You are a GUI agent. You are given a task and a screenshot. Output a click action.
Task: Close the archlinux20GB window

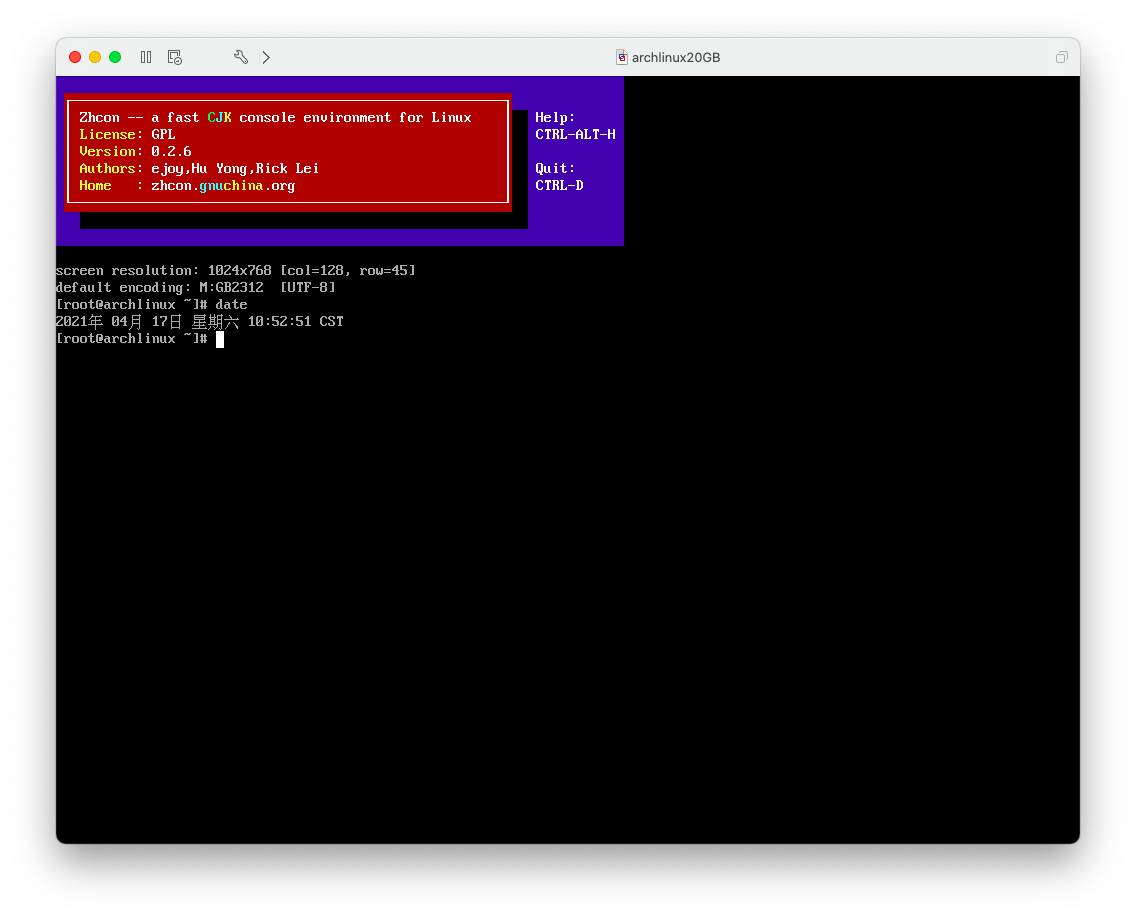(75, 57)
